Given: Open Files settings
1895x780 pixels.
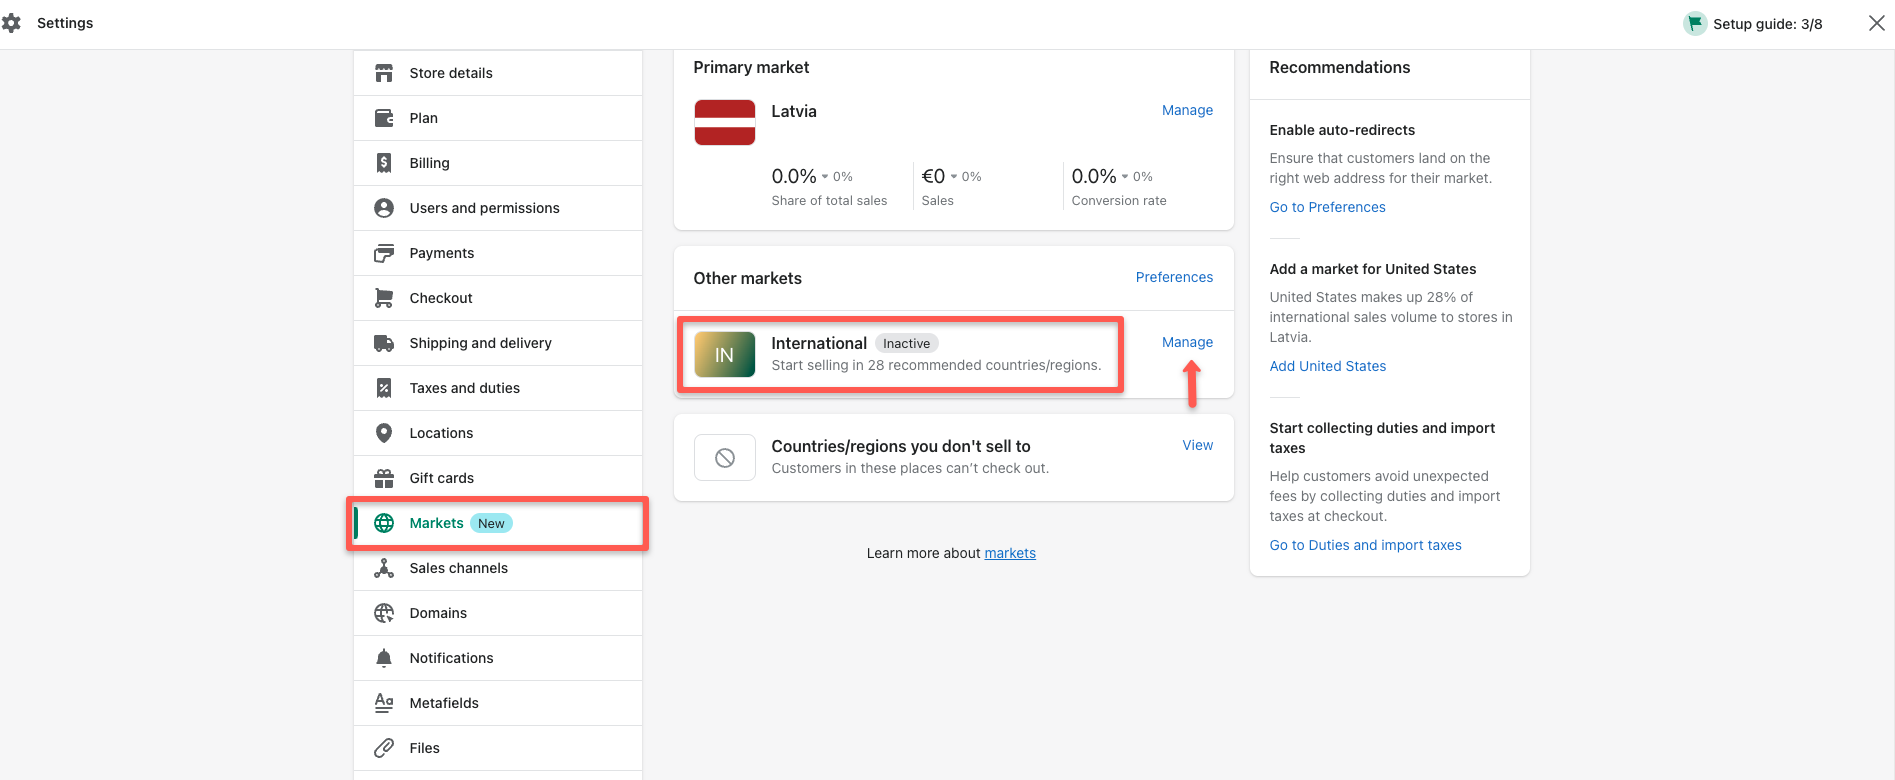Looking at the screenshot, I should pos(498,748).
